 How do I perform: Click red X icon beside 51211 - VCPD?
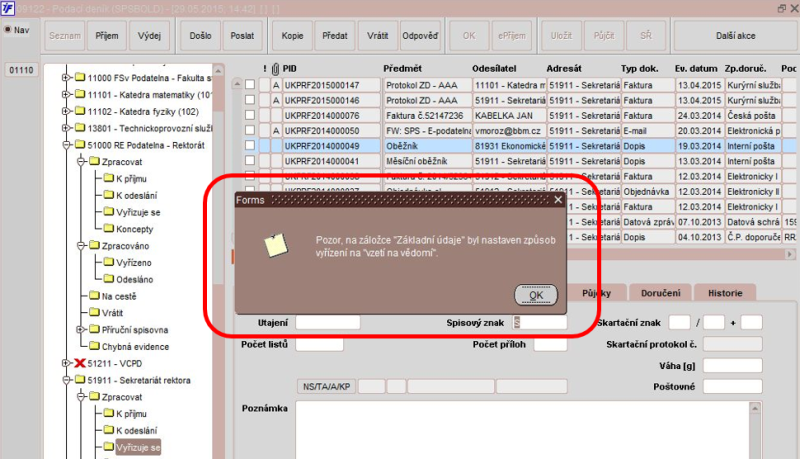pos(80,363)
